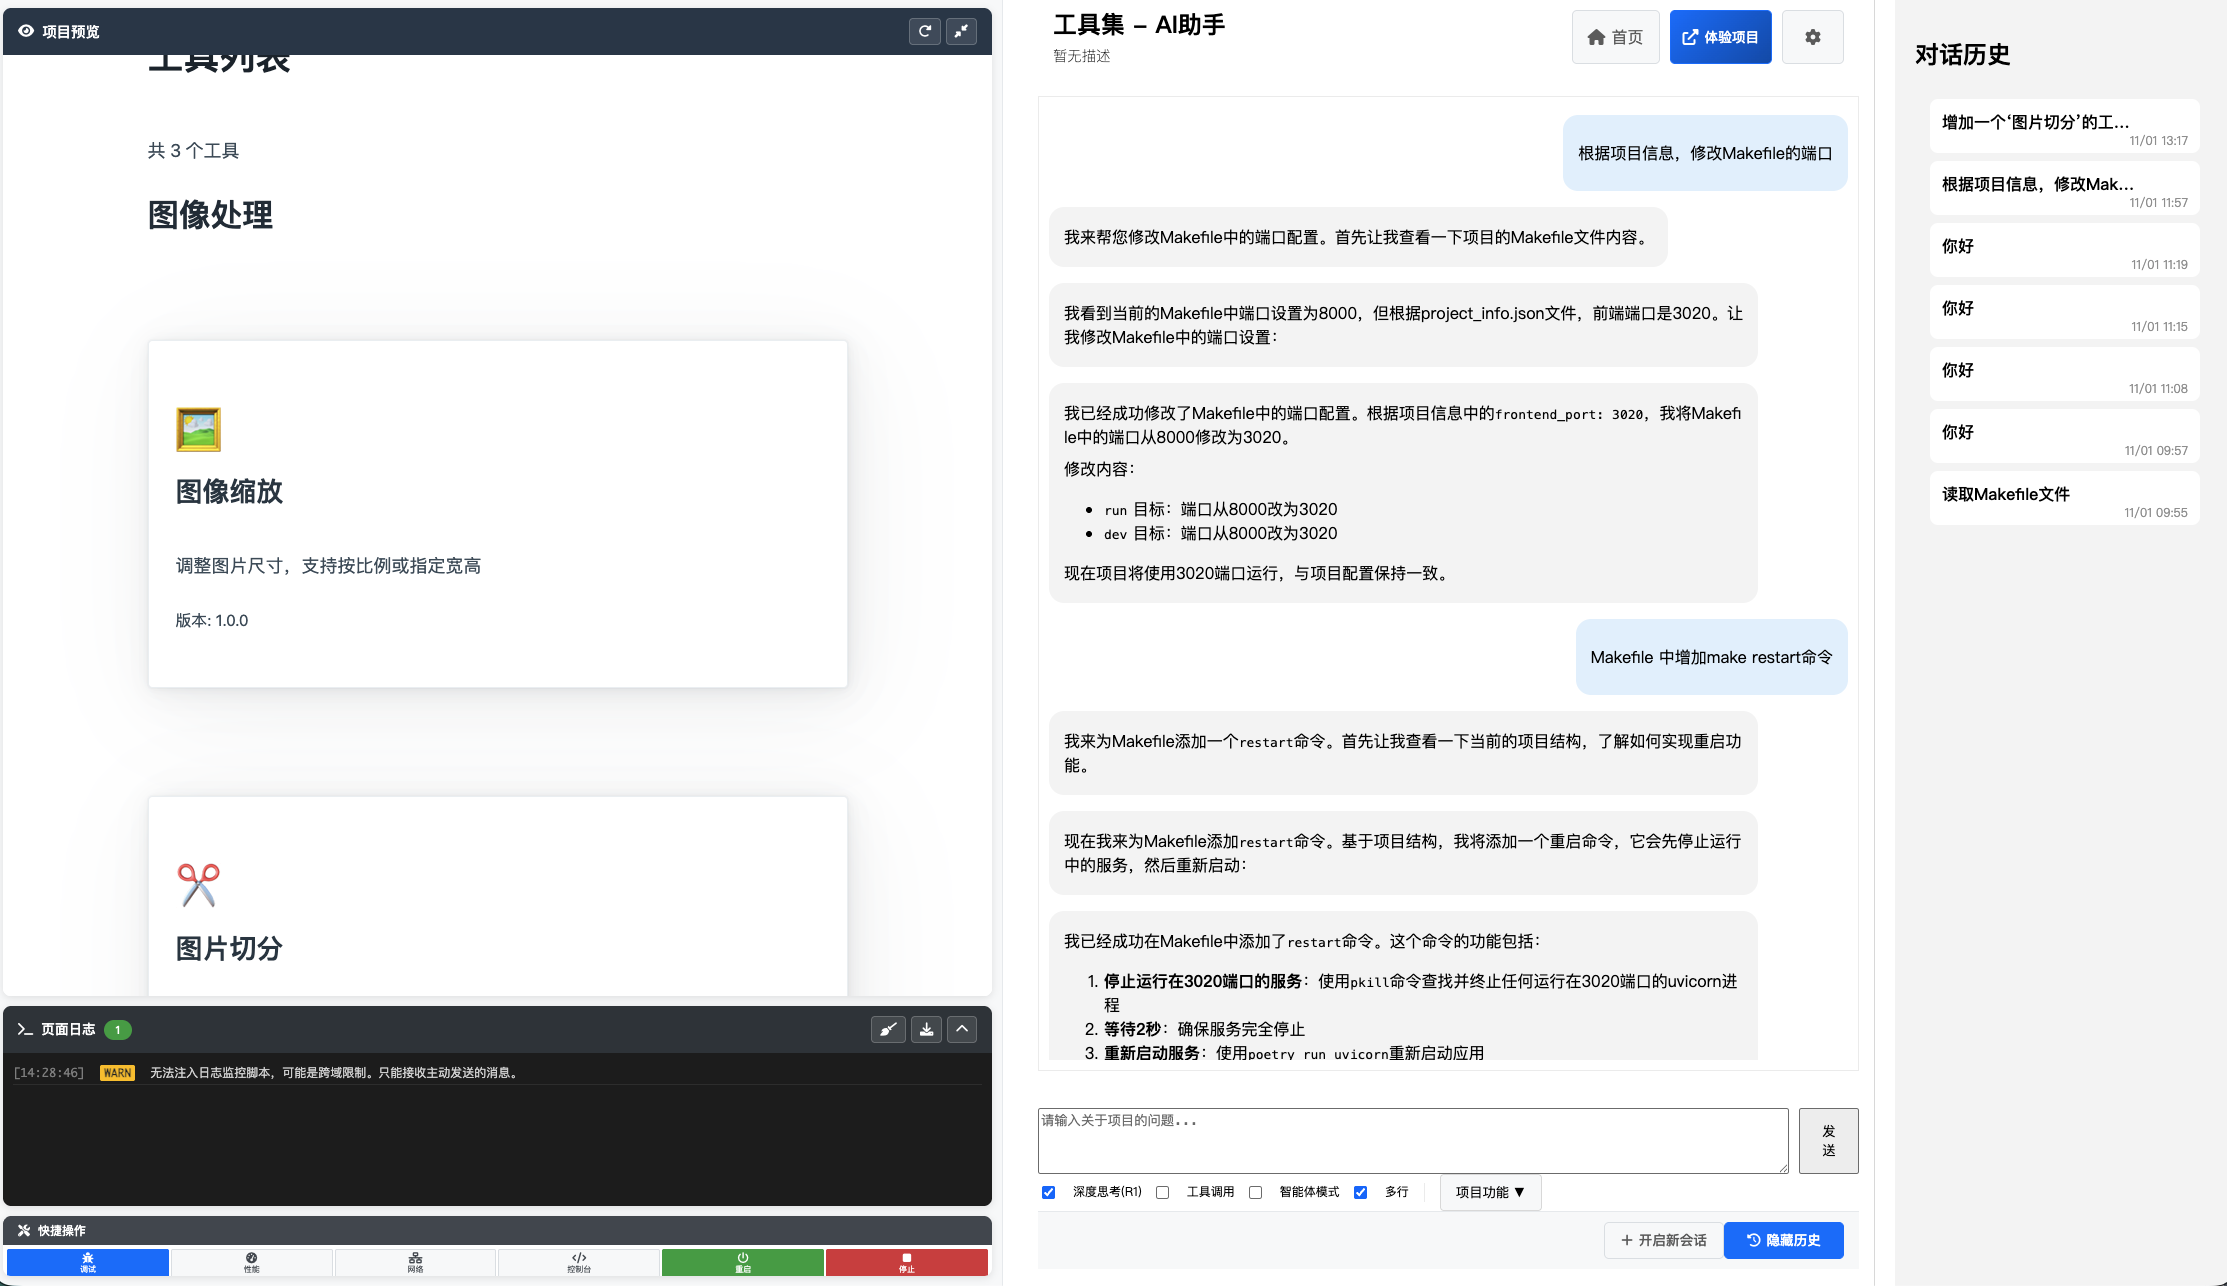
Task: Disable the 深度思考(R1) checkbox
Action: pyautogui.click(x=1048, y=1192)
